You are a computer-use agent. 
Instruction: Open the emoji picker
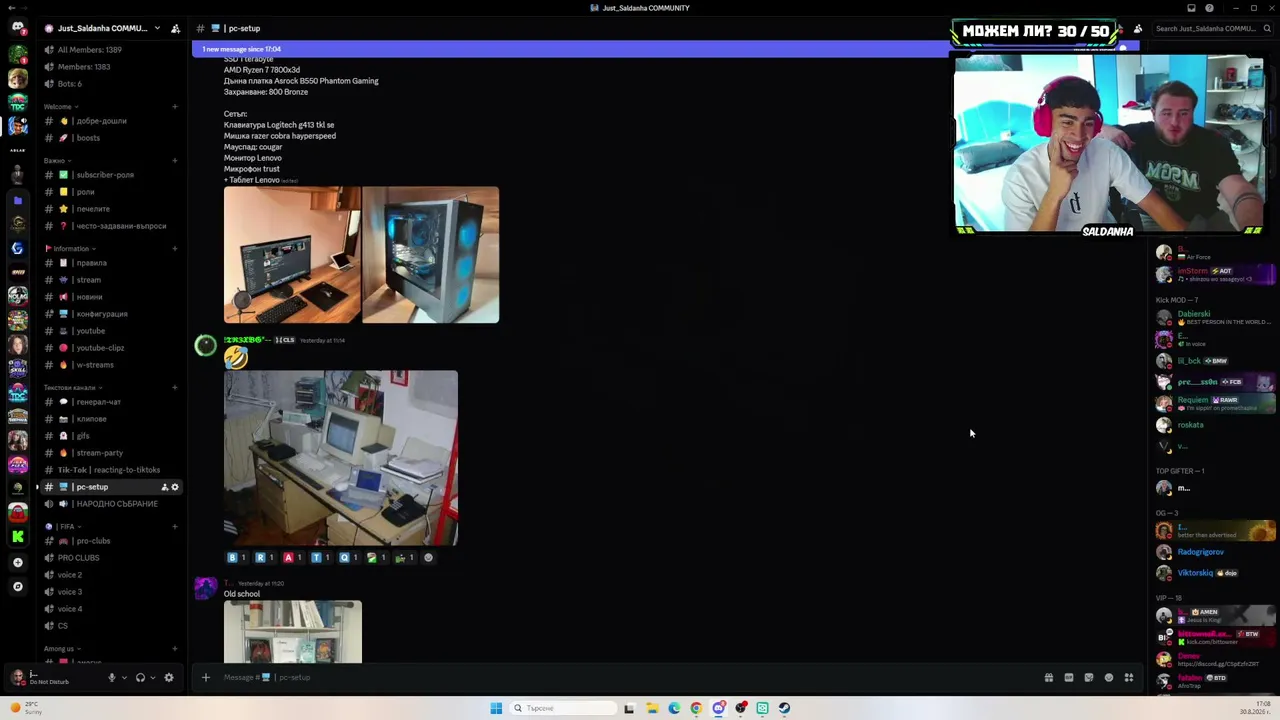(x=1109, y=678)
